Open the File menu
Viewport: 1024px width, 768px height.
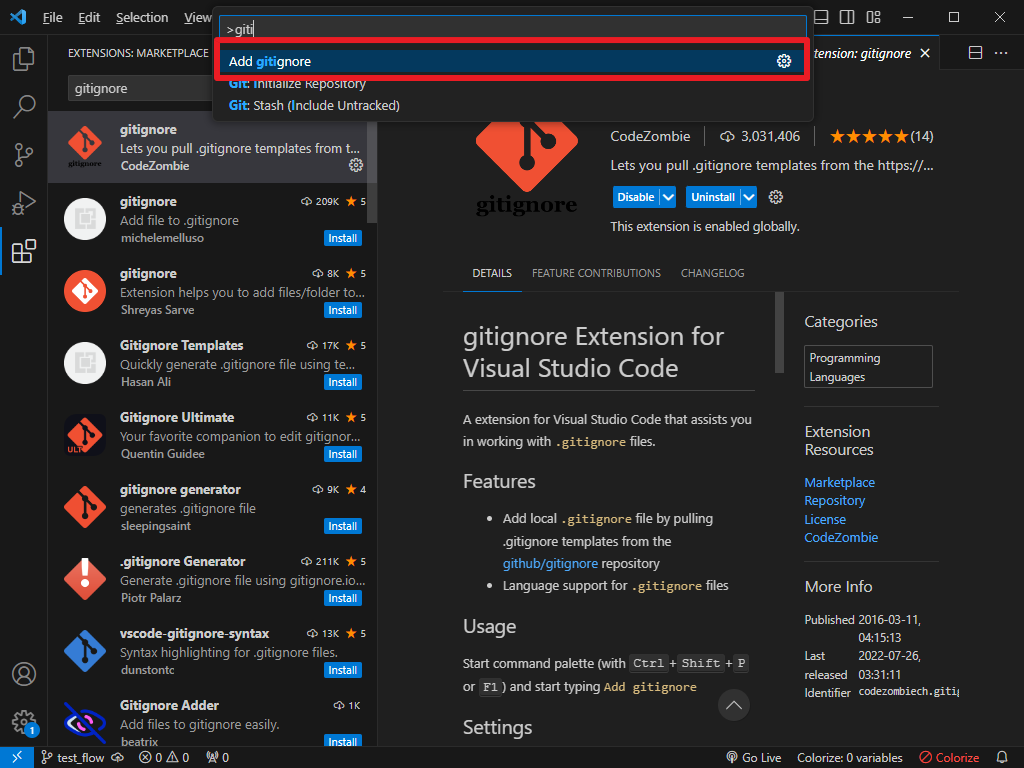(52, 18)
